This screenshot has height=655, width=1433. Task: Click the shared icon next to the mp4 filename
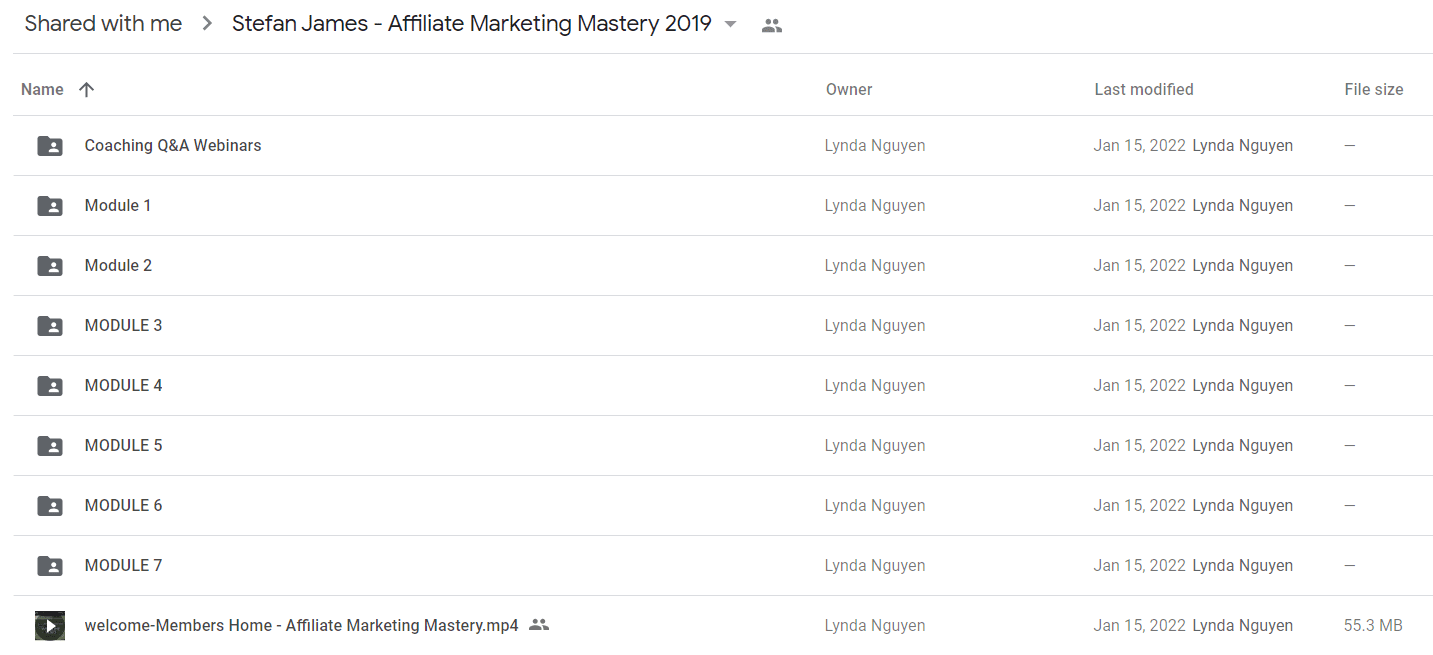coord(539,625)
